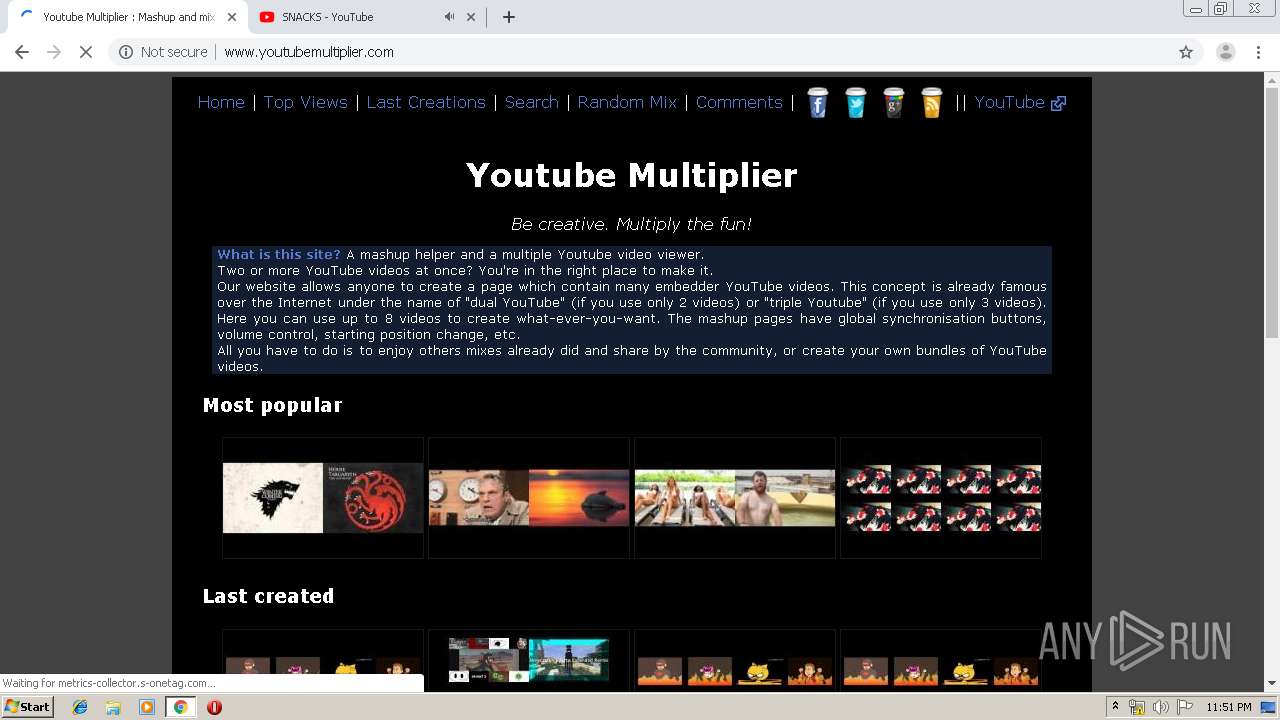1280x720 pixels.
Task: Show hidden system tray icons
Action: pyautogui.click(x=1116, y=707)
